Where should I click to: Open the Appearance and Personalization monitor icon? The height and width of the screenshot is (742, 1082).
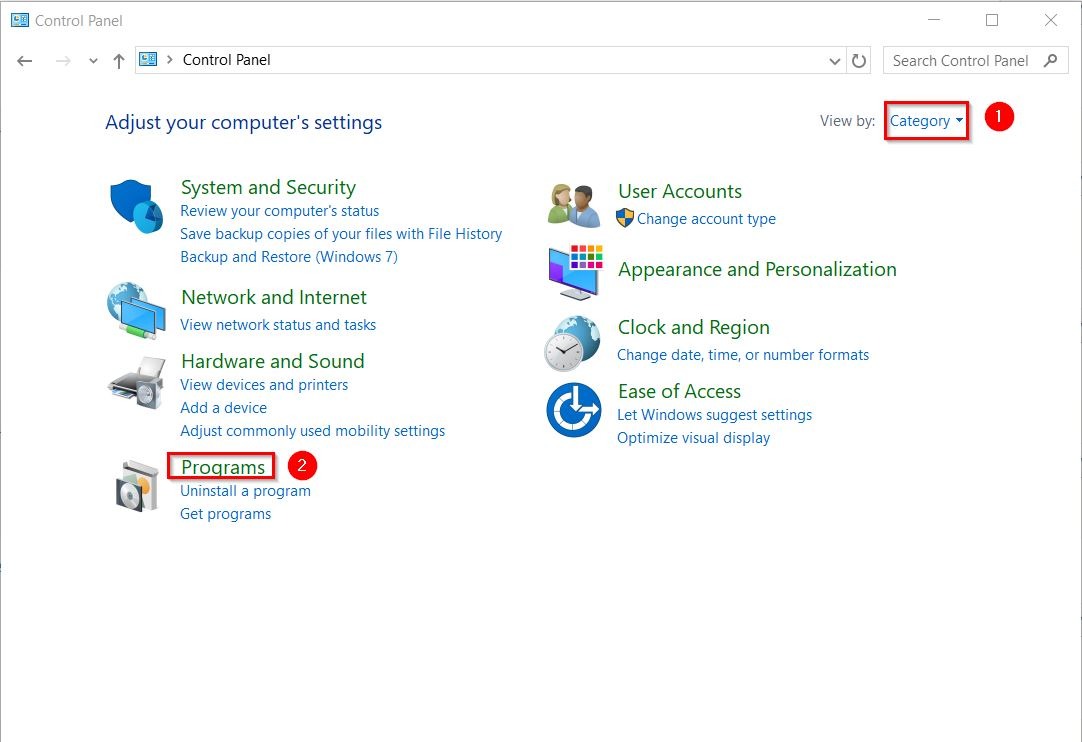(574, 271)
